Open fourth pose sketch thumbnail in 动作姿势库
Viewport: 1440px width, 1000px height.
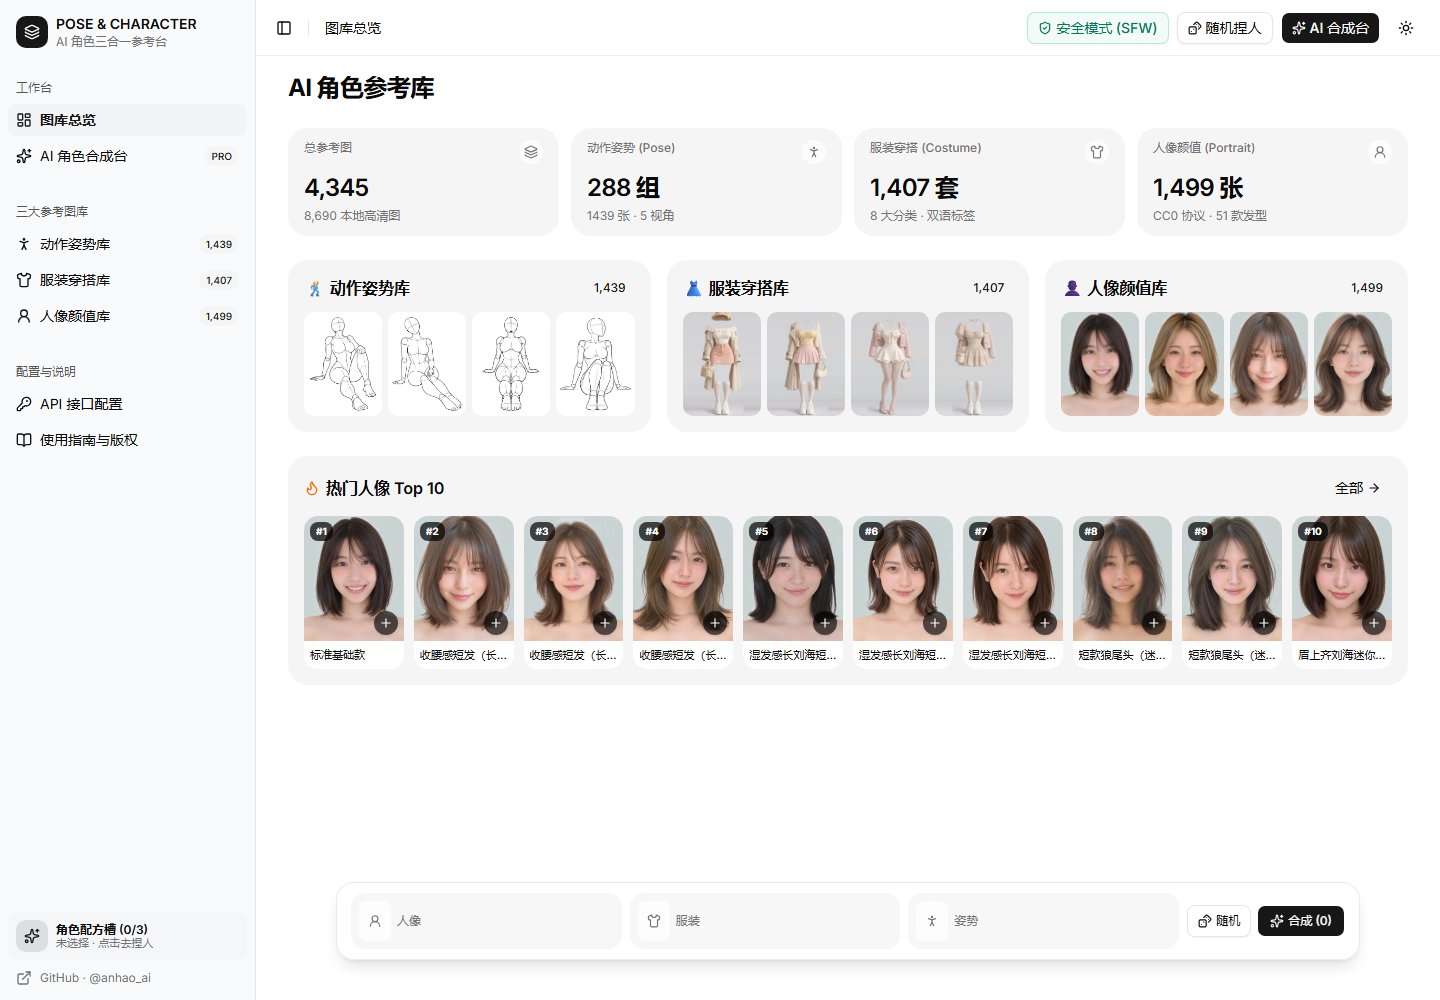(596, 364)
